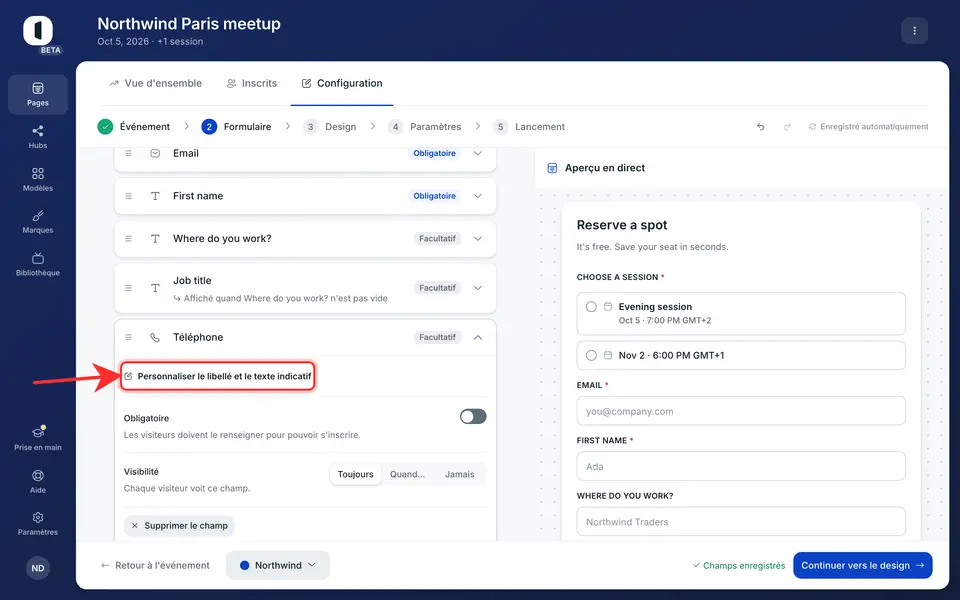Viewport: 960px width, 600px height.
Task: Click the text type icon of Job title
Action: pyautogui.click(x=155, y=288)
